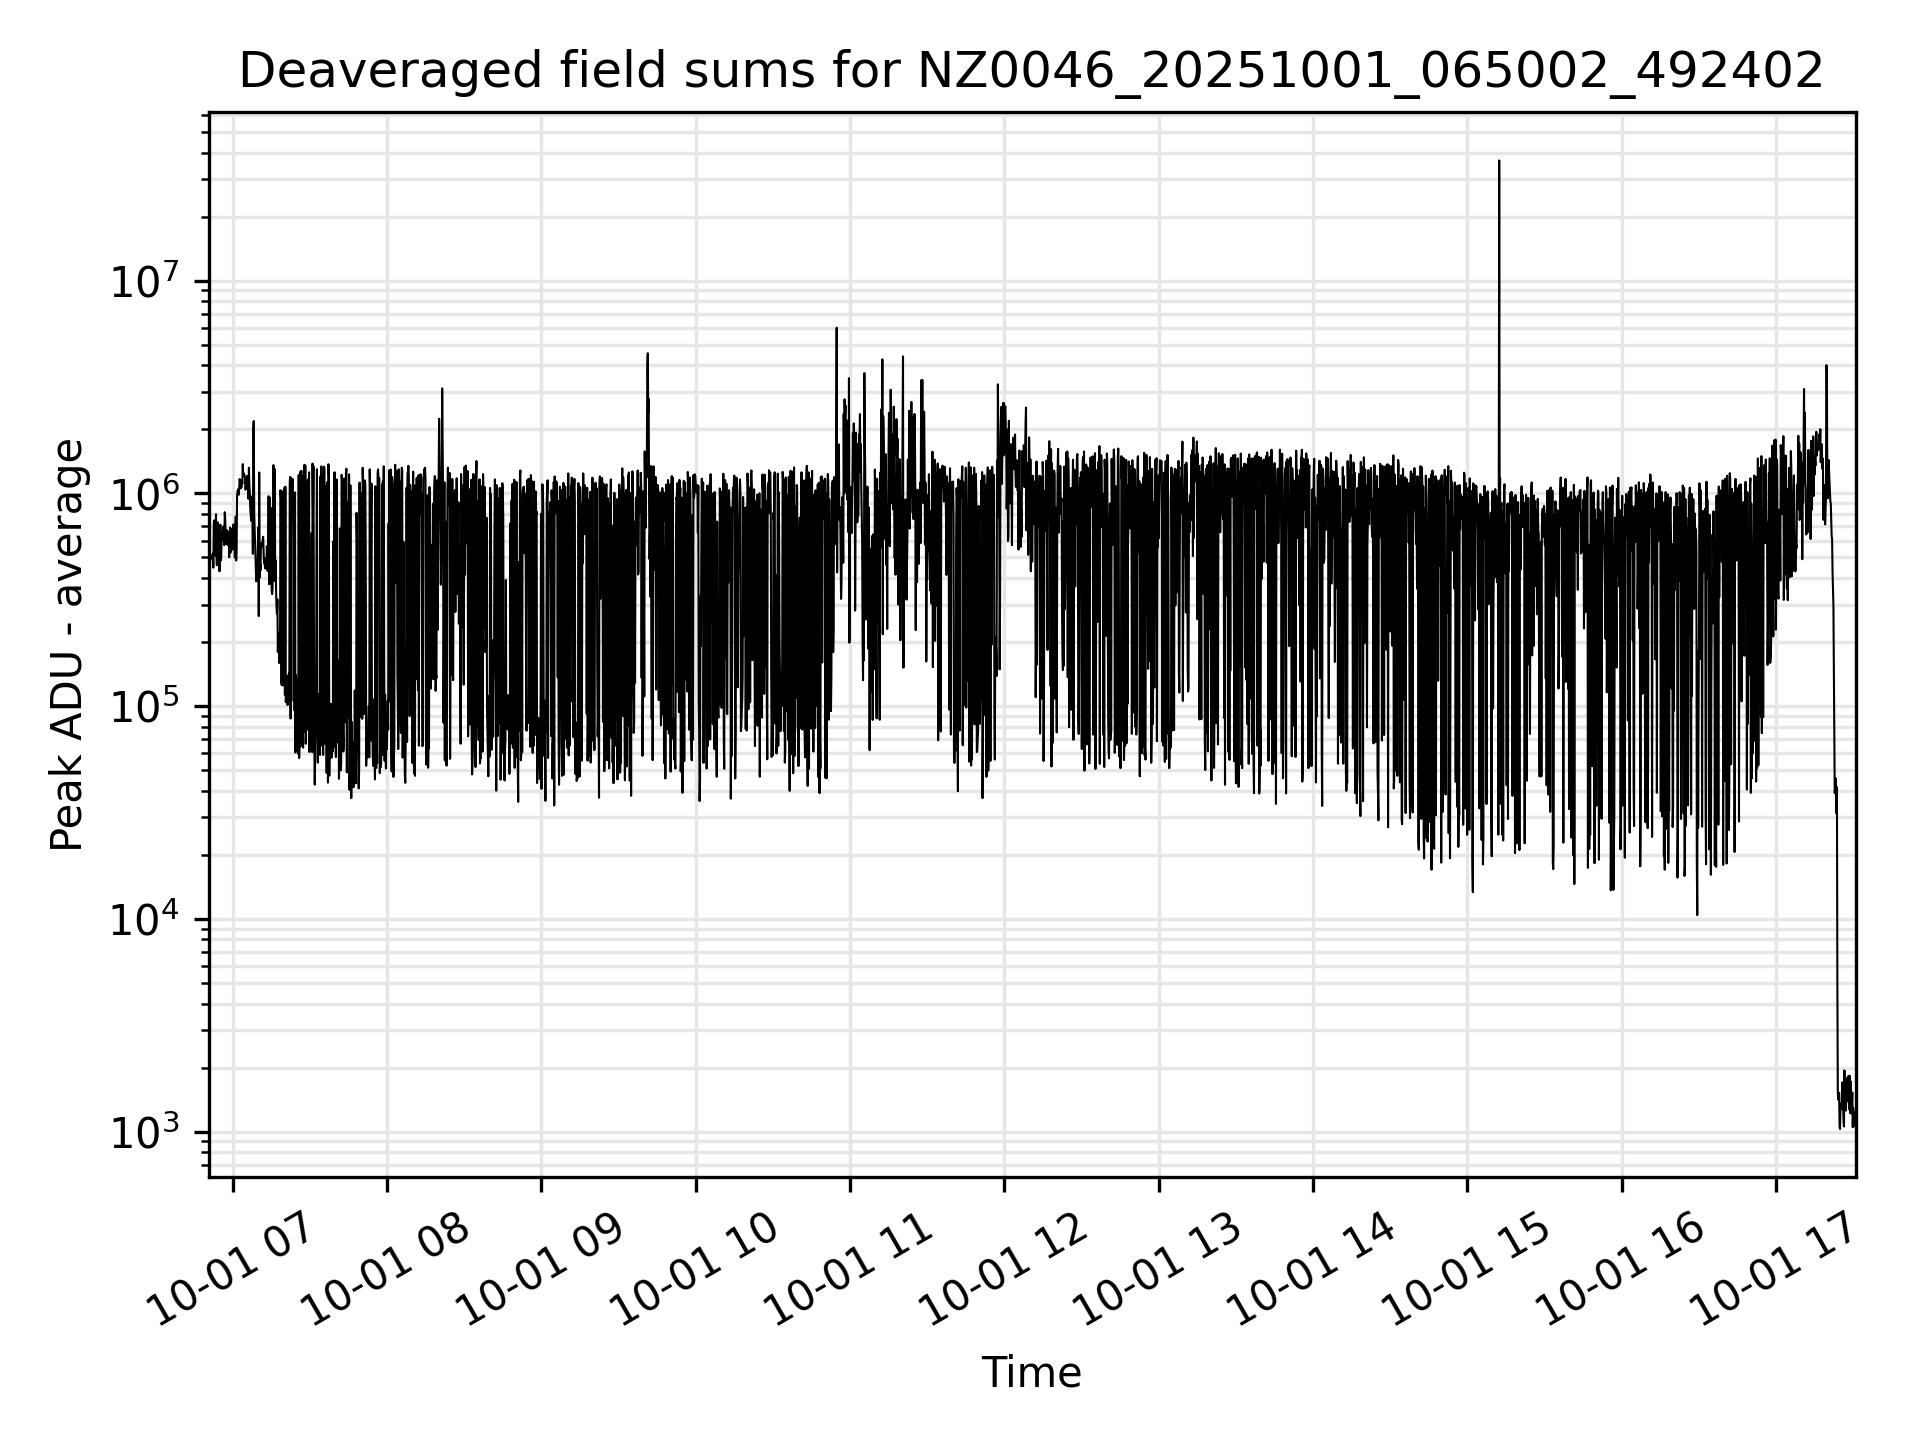
Task: Click the 'Peak ADU - average' y-axis label
Action: click(68, 645)
